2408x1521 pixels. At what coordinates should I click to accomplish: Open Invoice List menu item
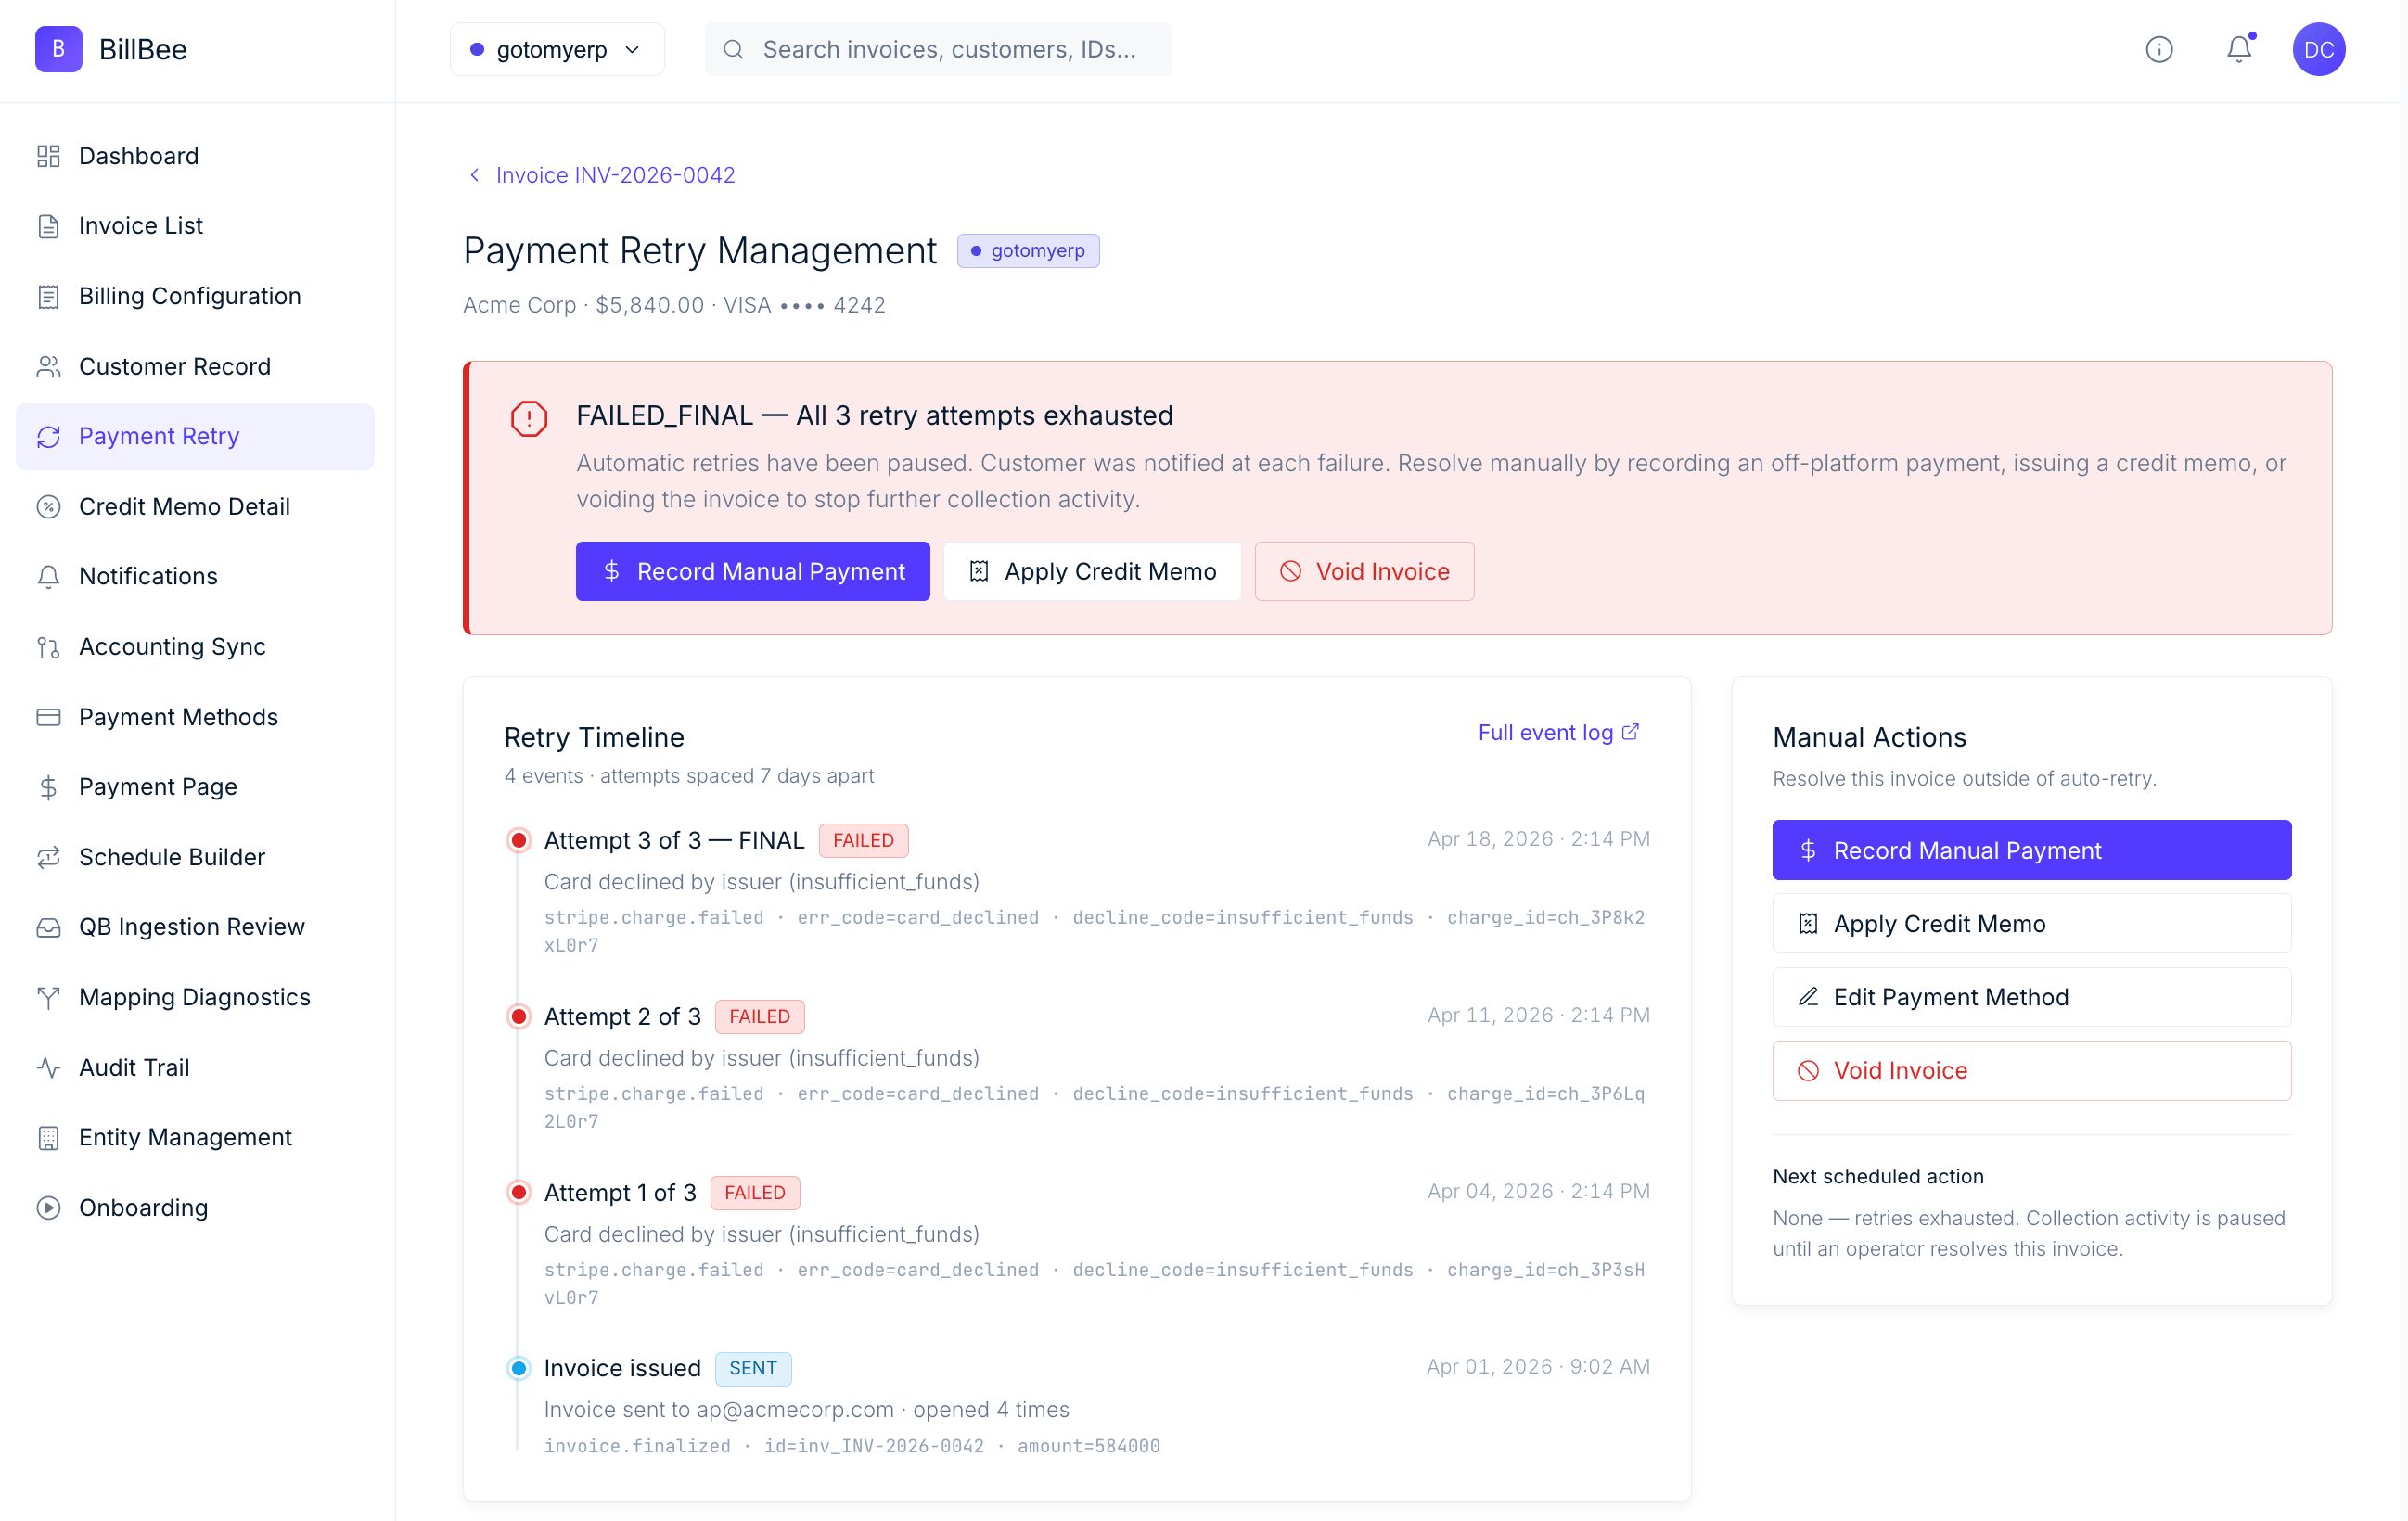195,226
